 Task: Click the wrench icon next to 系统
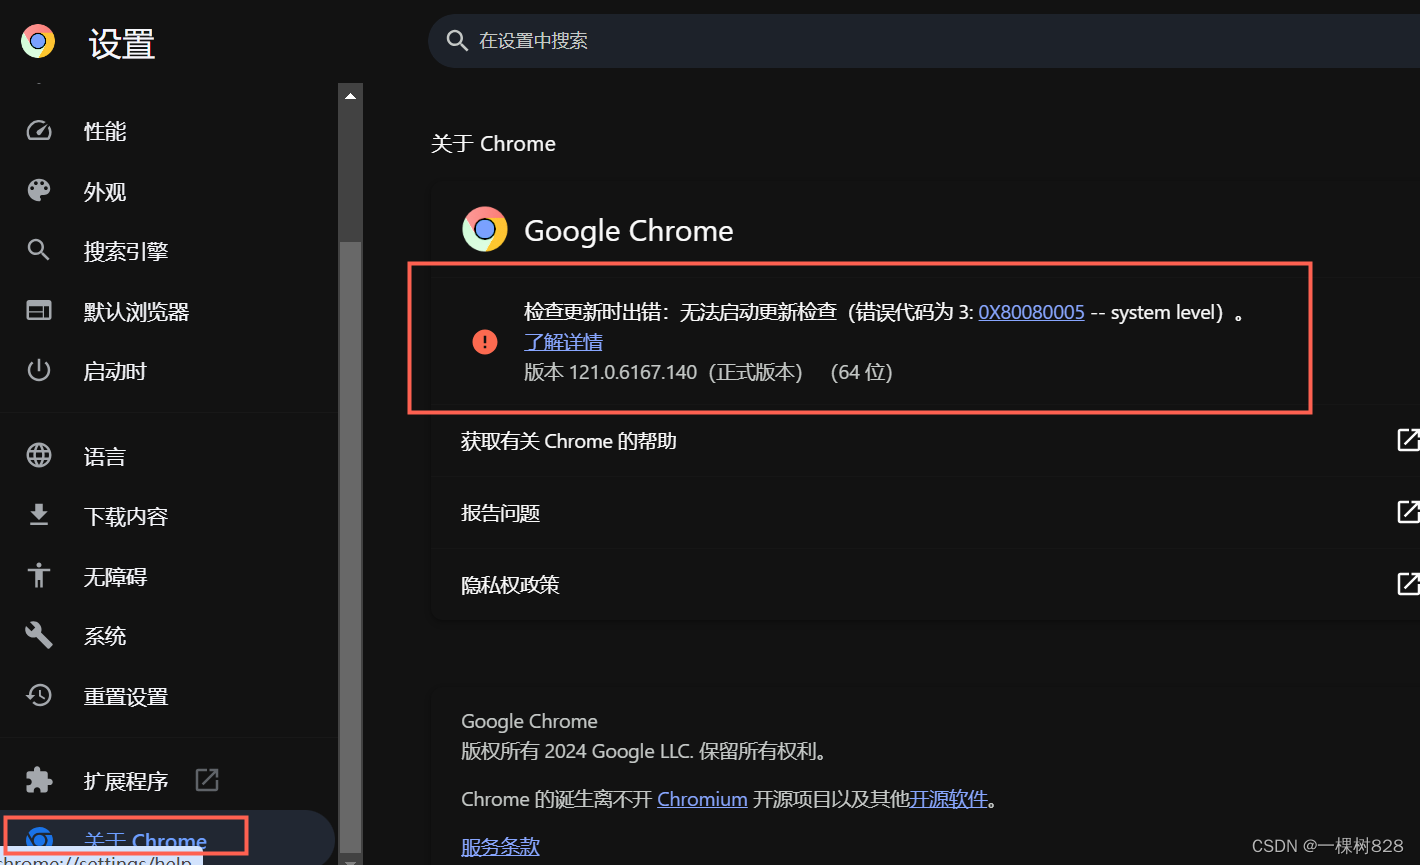click(39, 636)
